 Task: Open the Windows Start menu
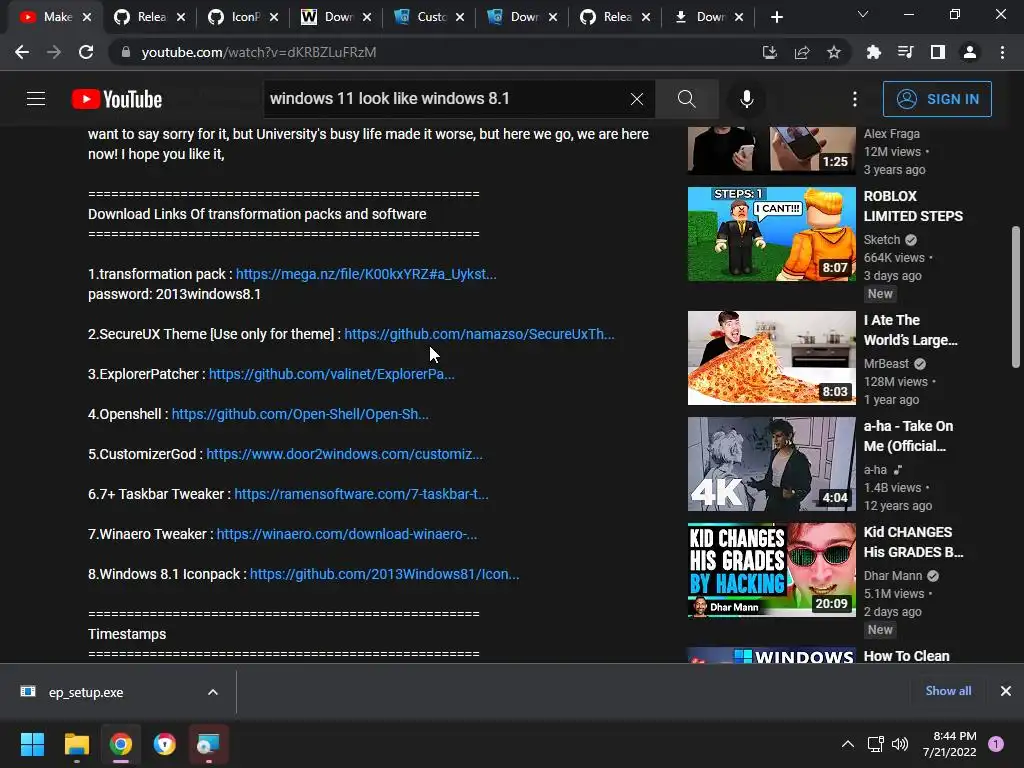coord(33,744)
